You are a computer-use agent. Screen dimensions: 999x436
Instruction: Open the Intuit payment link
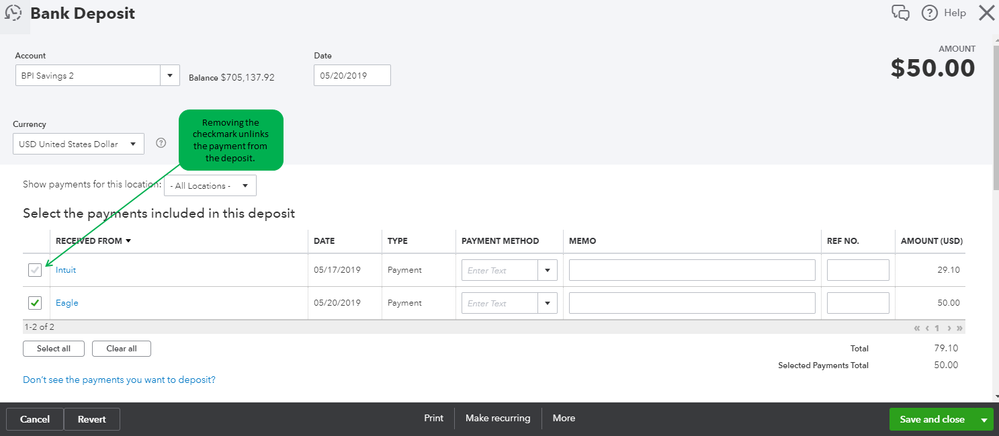click(x=66, y=270)
